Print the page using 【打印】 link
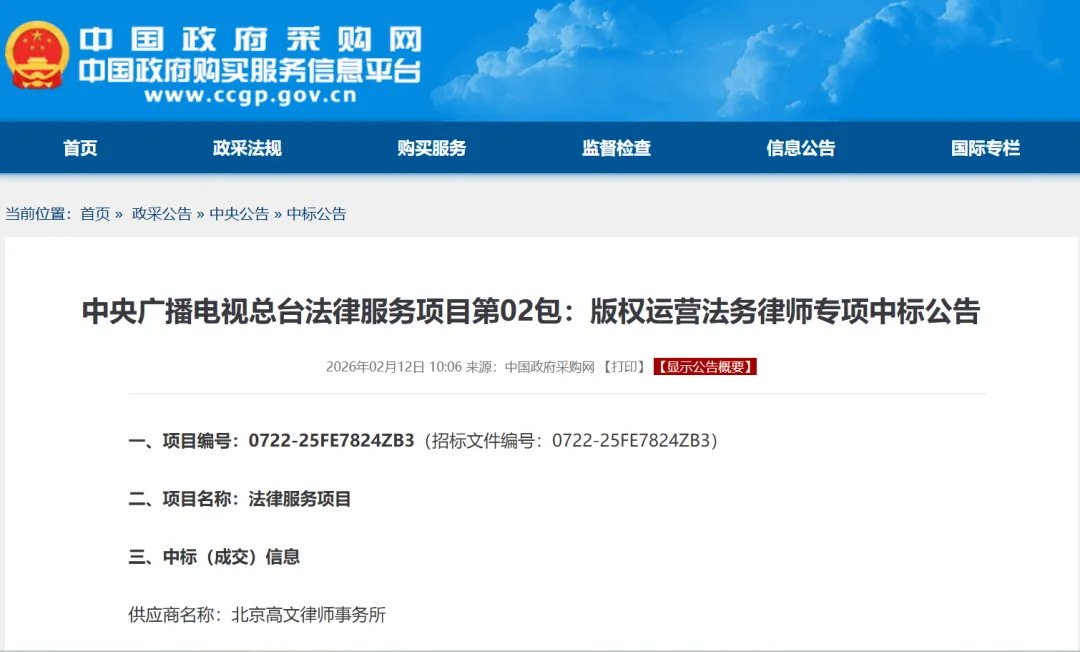Screen dimensions: 1080x652 coord(625,367)
